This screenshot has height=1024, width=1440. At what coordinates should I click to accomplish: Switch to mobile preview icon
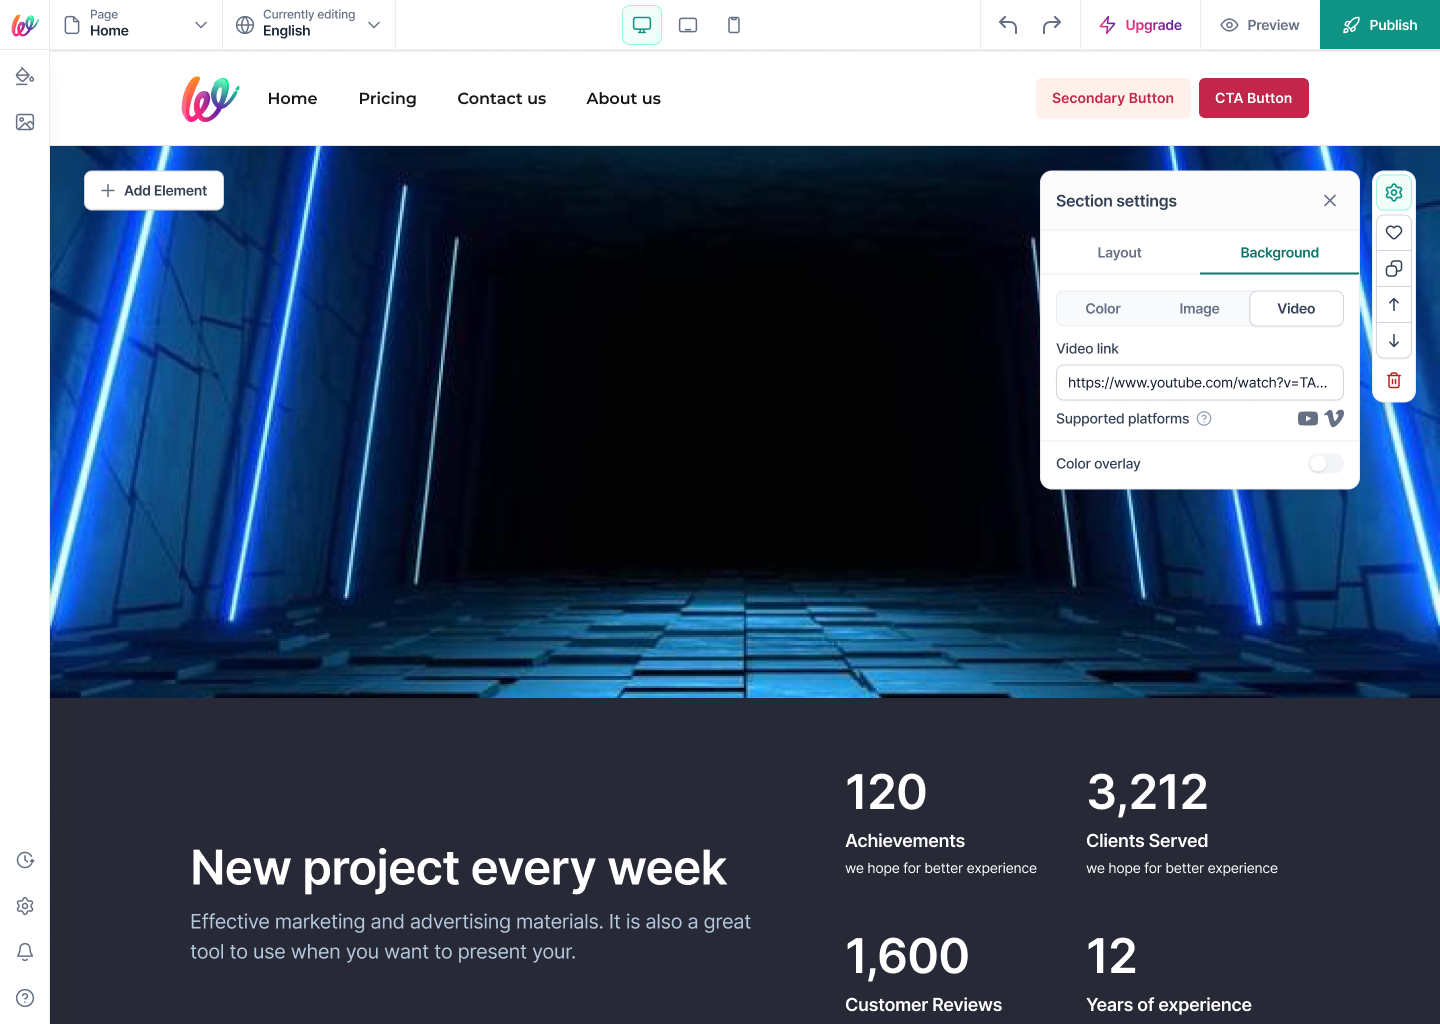coord(734,25)
